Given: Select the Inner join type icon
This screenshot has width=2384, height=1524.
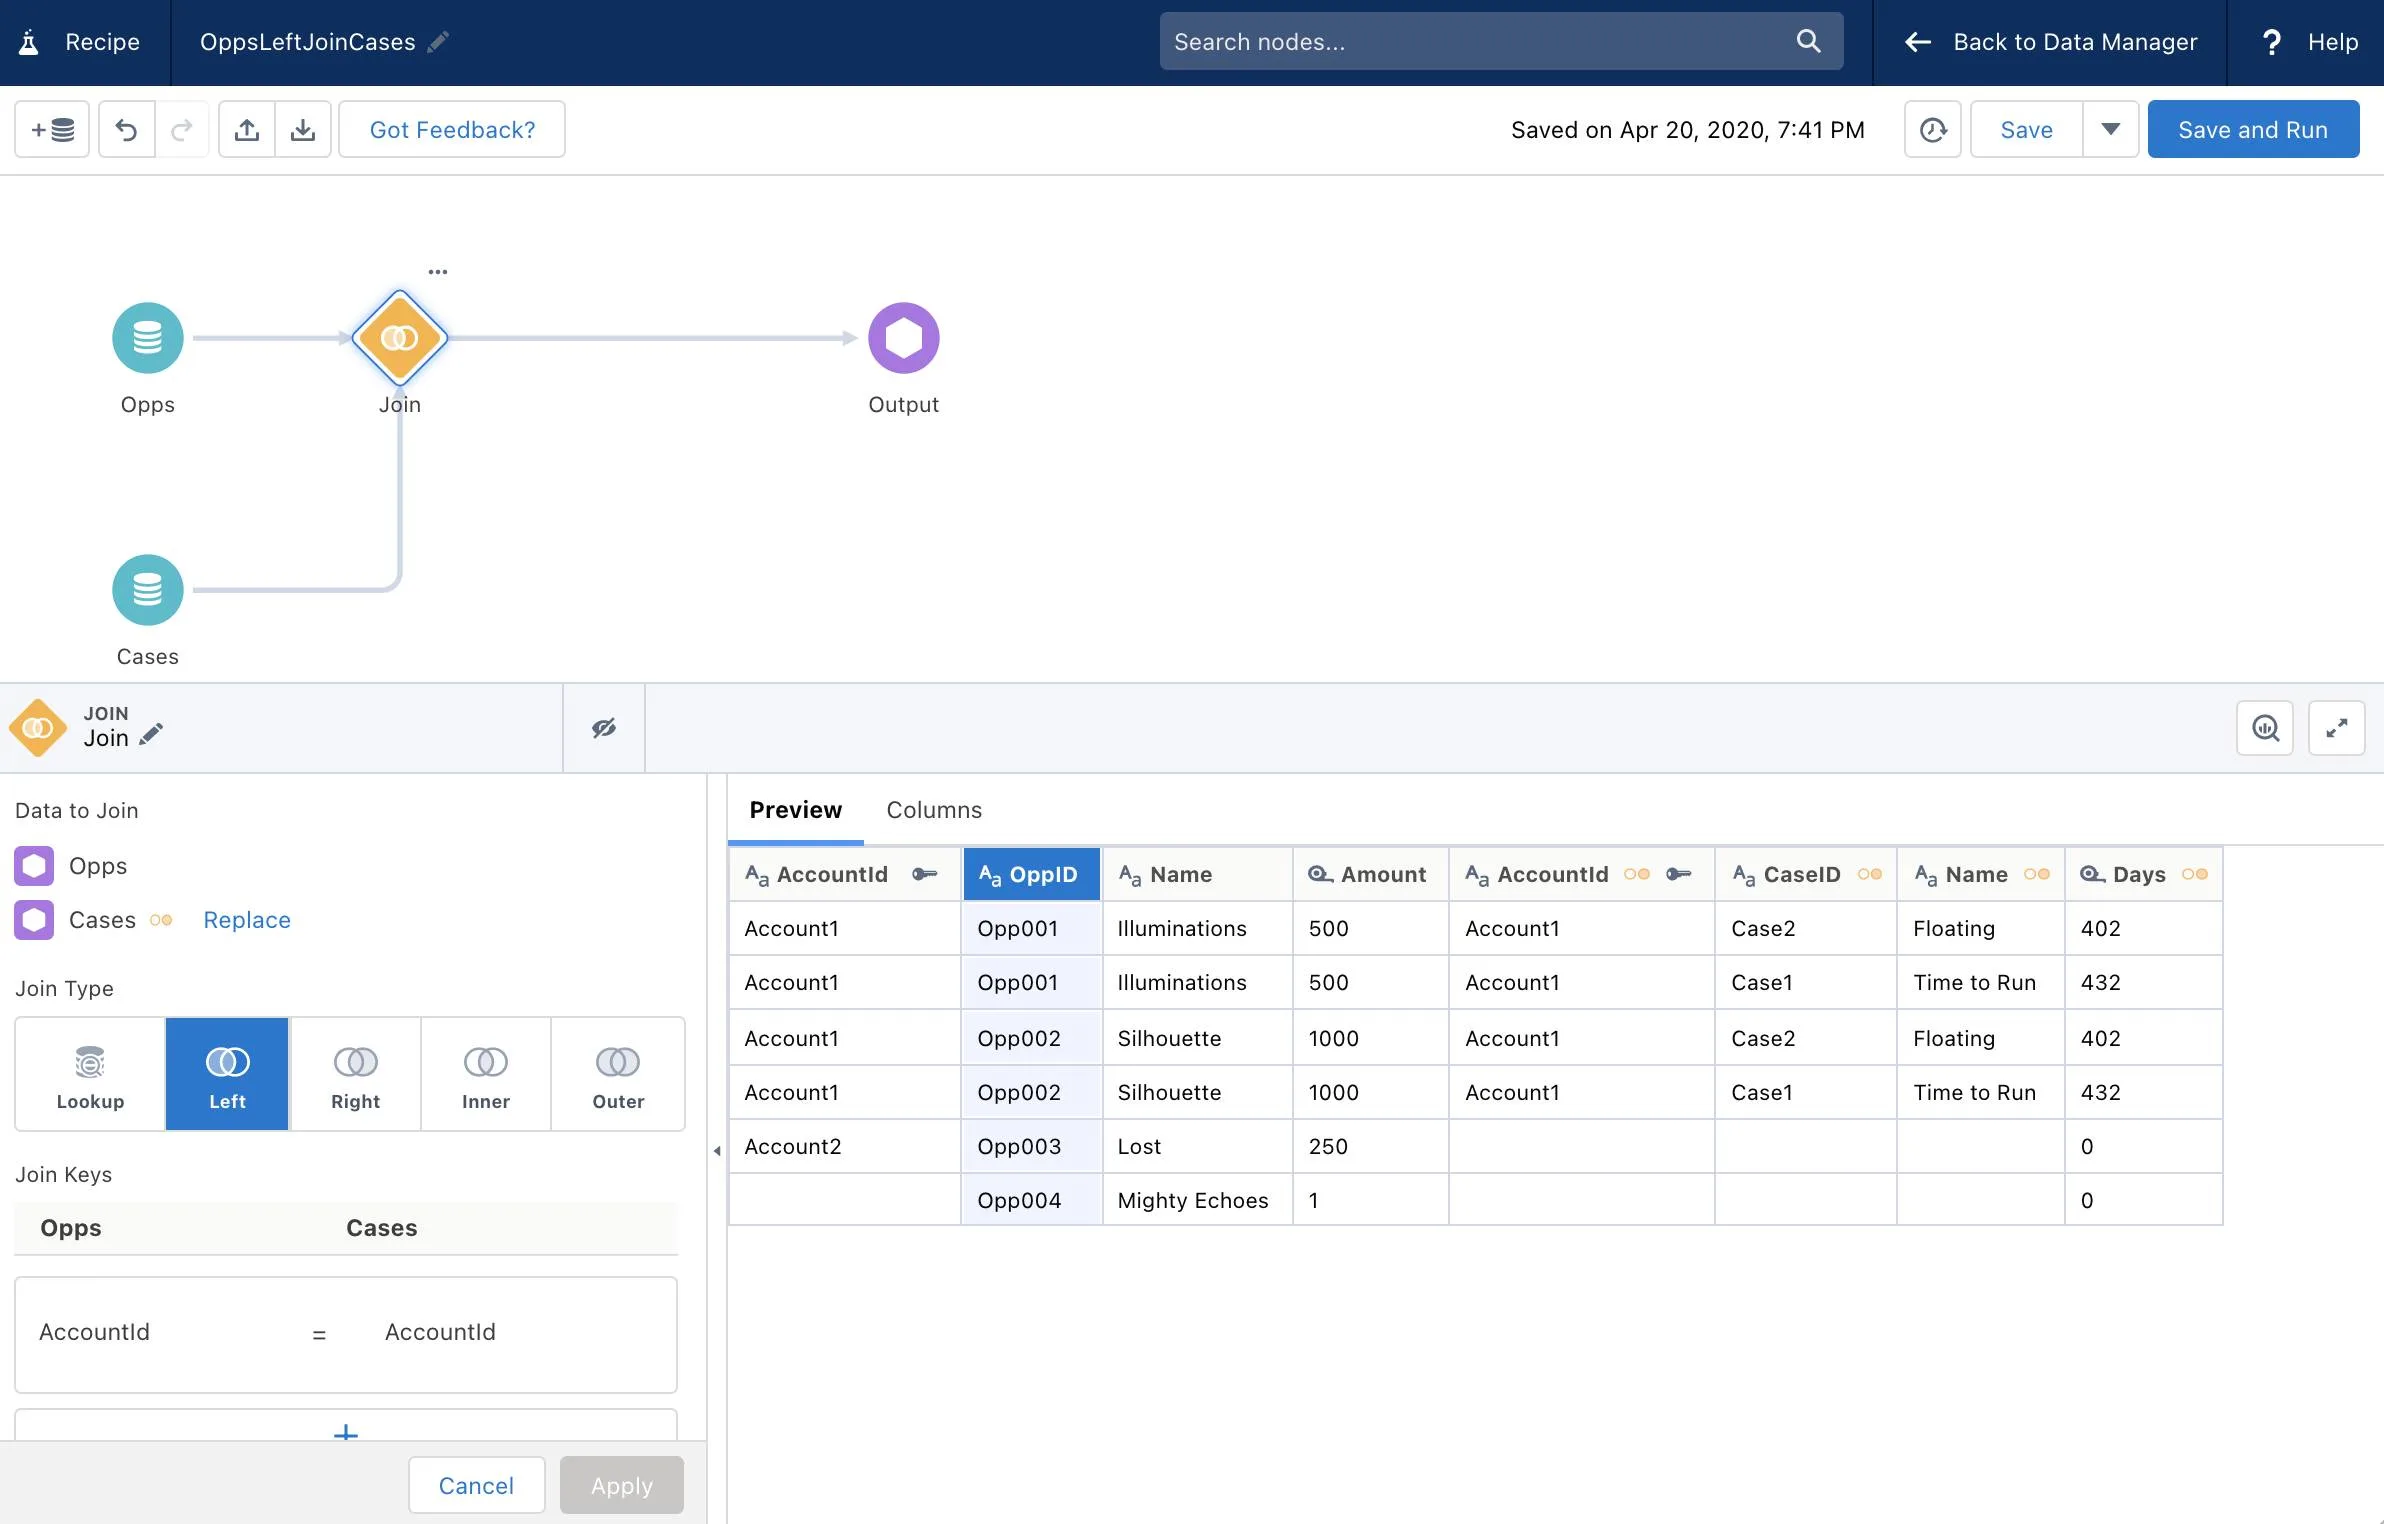Looking at the screenshot, I should 485,1062.
